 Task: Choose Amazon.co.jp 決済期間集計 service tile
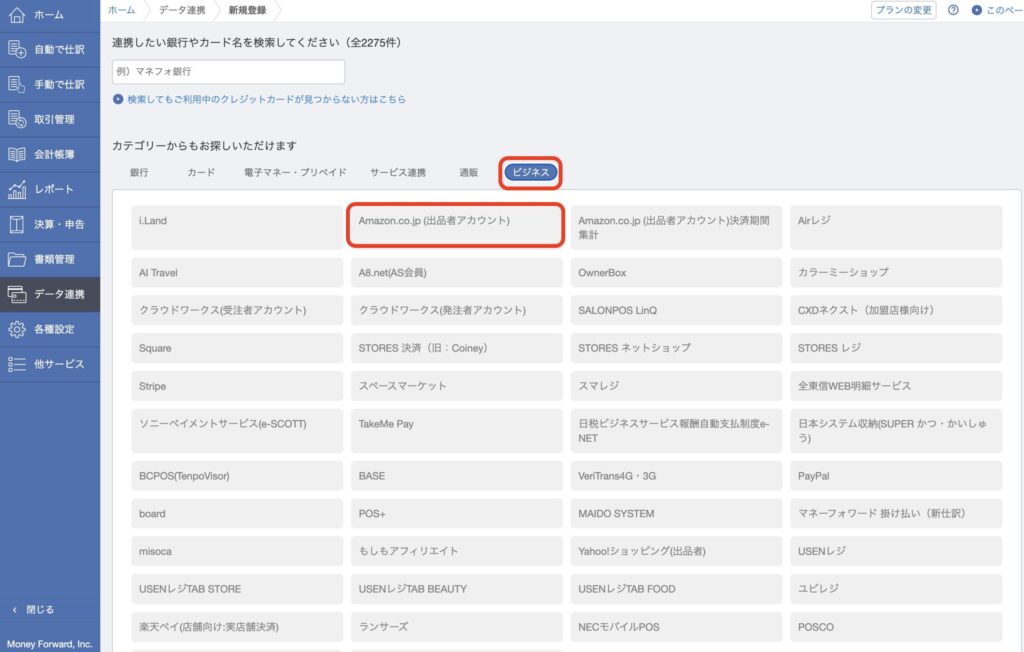tap(676, 227)
